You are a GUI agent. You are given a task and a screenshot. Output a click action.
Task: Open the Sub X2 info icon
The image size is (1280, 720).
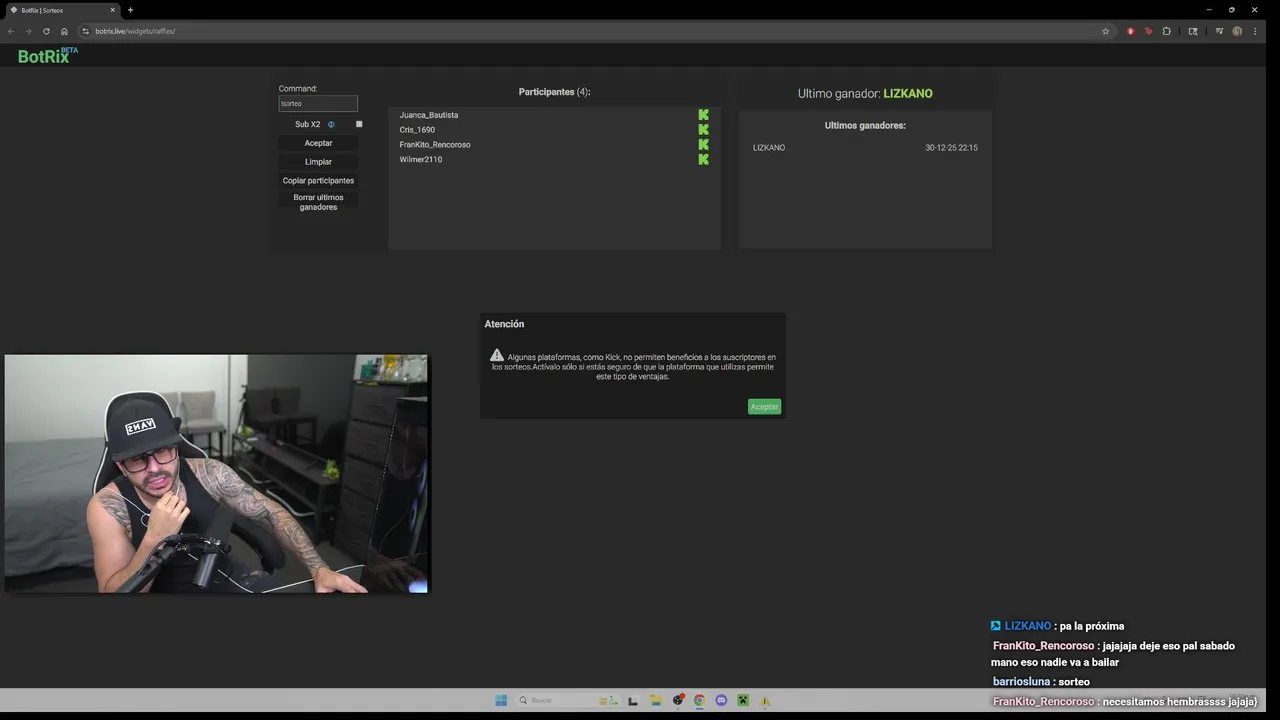pos(331,124)
